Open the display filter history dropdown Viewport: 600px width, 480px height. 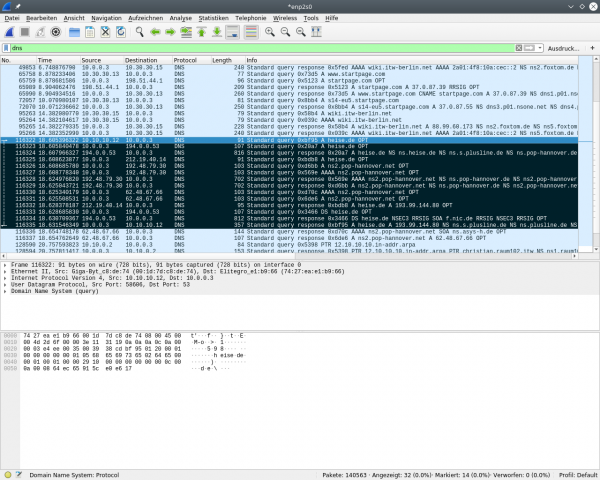[x=541, y=47]
